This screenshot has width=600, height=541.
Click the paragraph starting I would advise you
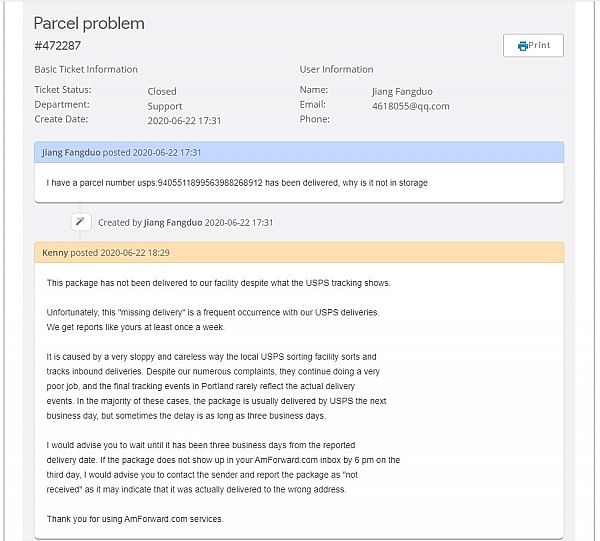tap(223, 466)
